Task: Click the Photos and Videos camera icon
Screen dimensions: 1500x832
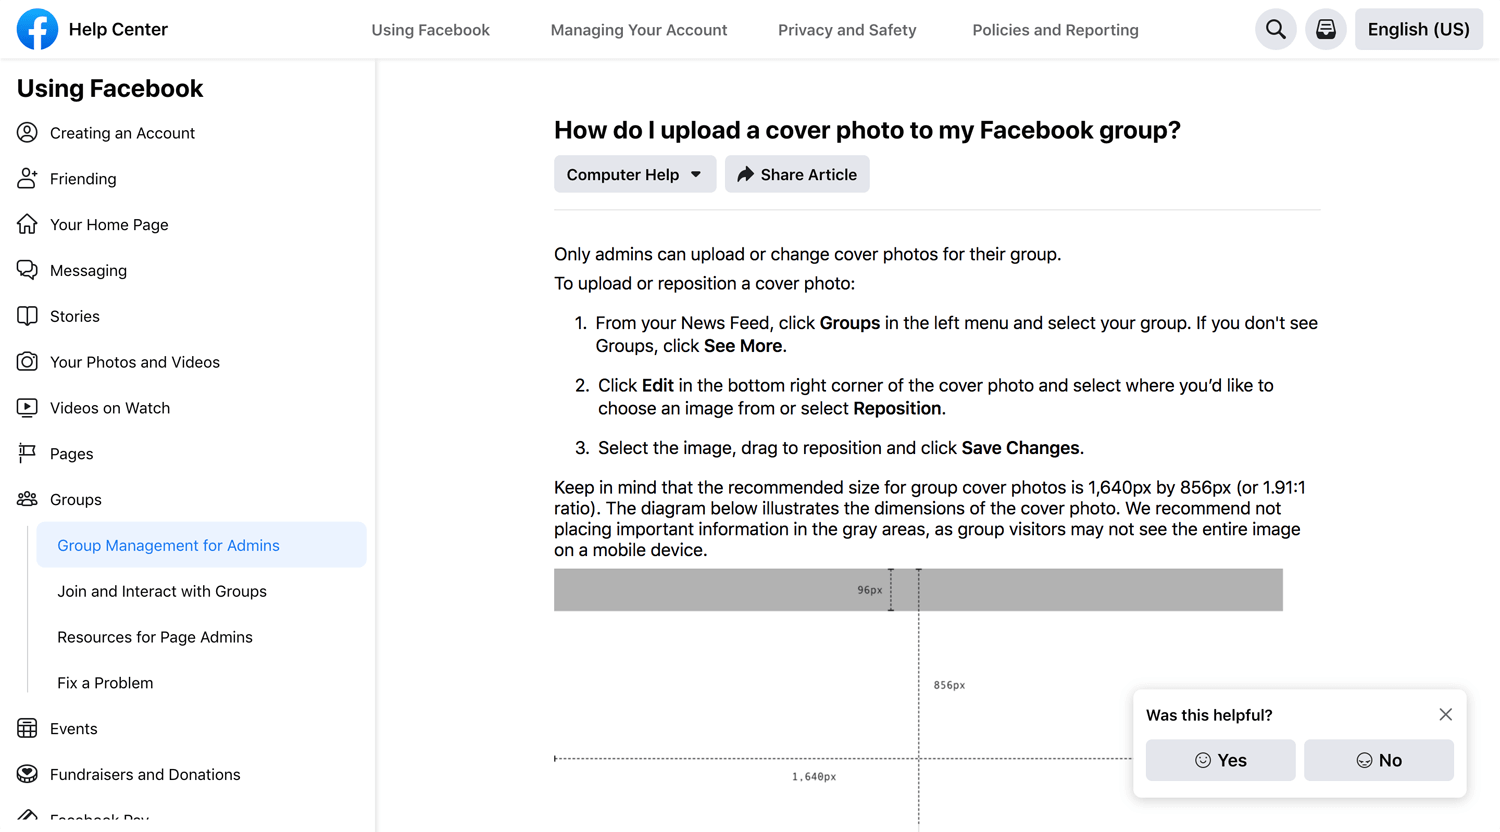Action: 27,362
